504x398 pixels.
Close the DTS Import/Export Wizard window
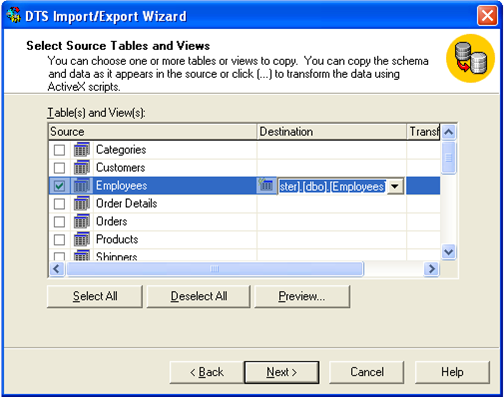point(487,16)
